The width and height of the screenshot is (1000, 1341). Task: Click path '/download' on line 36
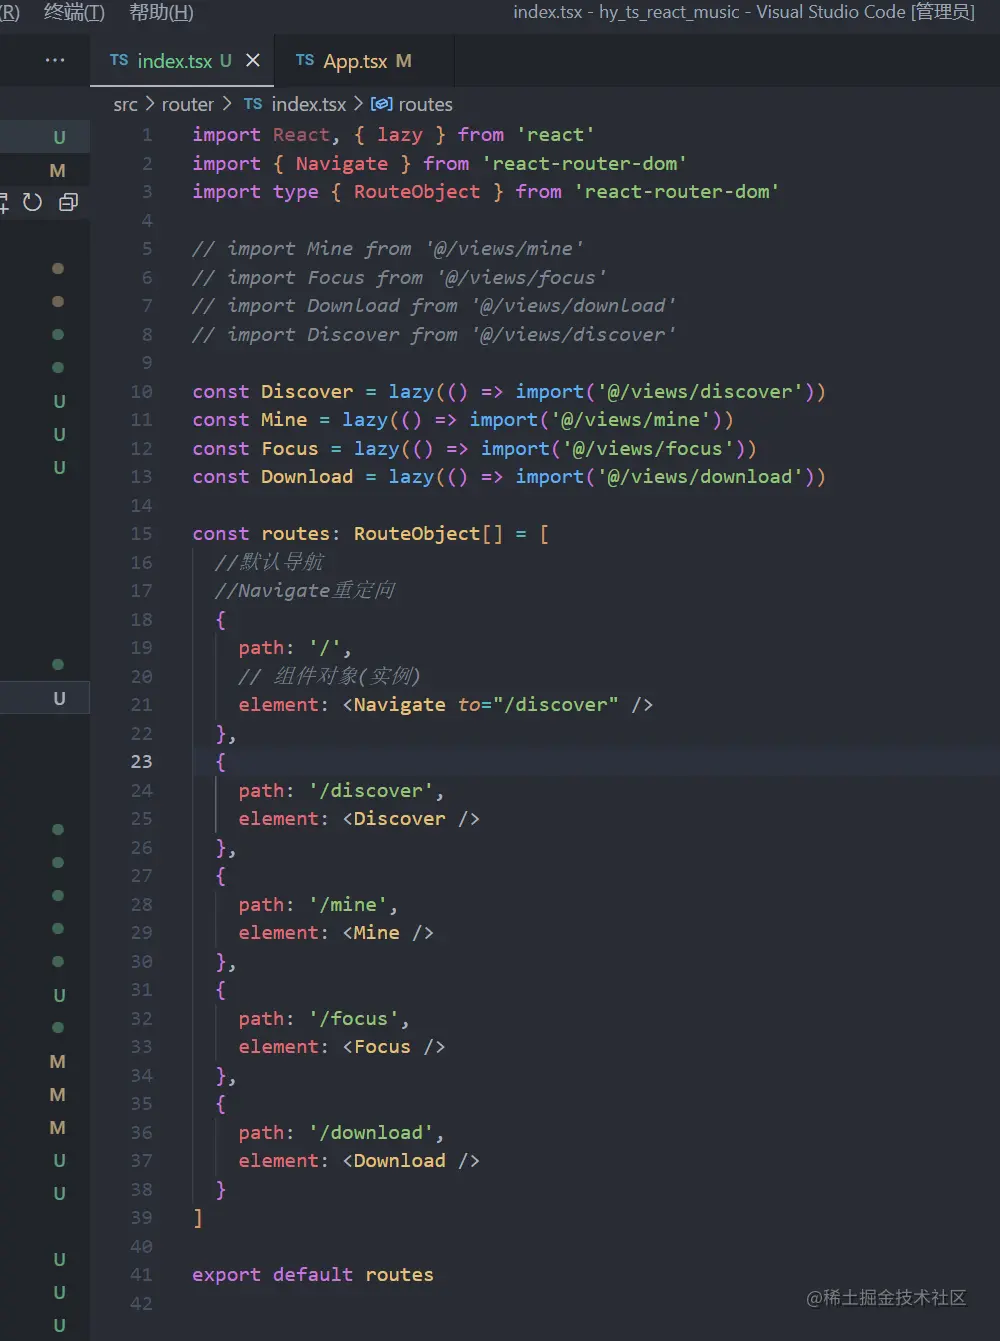(x=341, y=1133)
